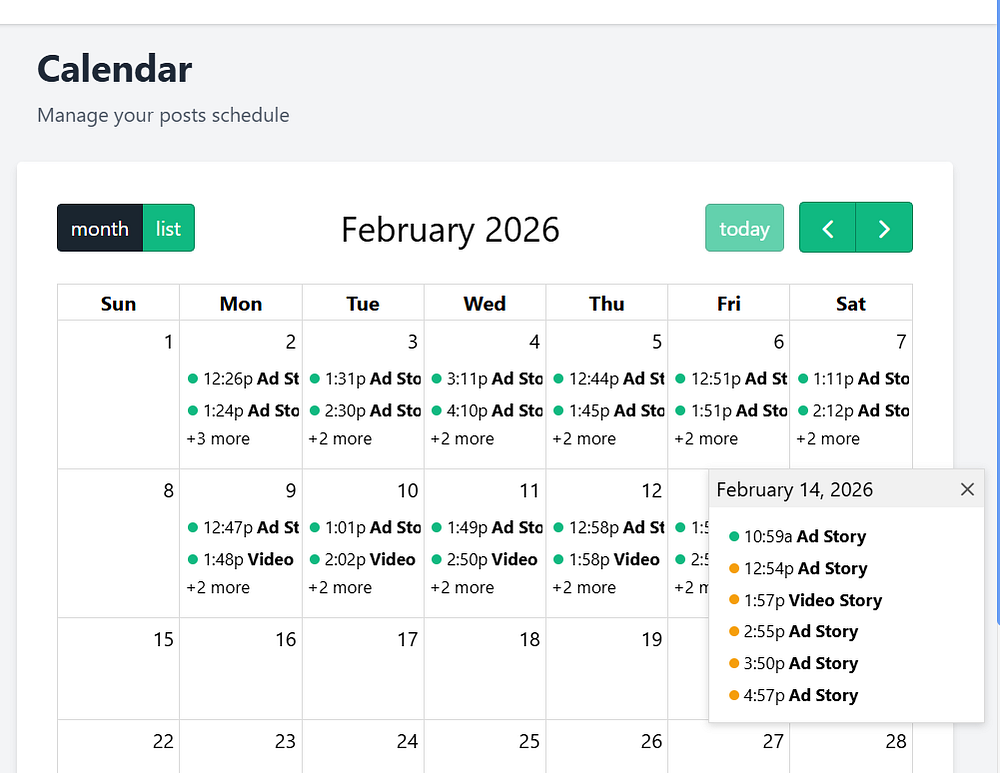
Task: Show "+2 more" events on Saturday 7
Action: (x=828, y=439)
